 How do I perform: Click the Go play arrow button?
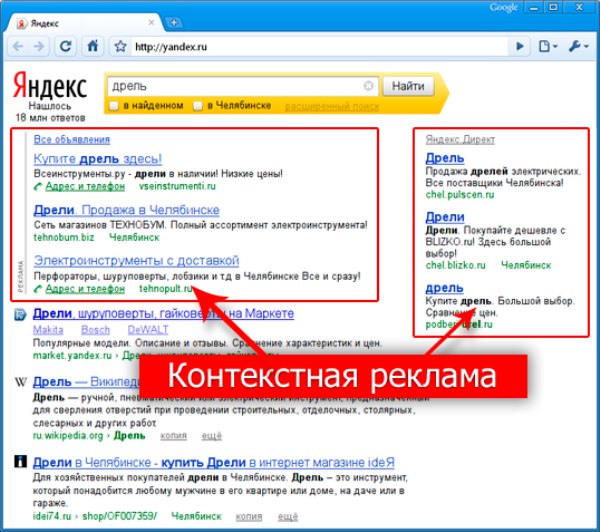tap(520, 47)
